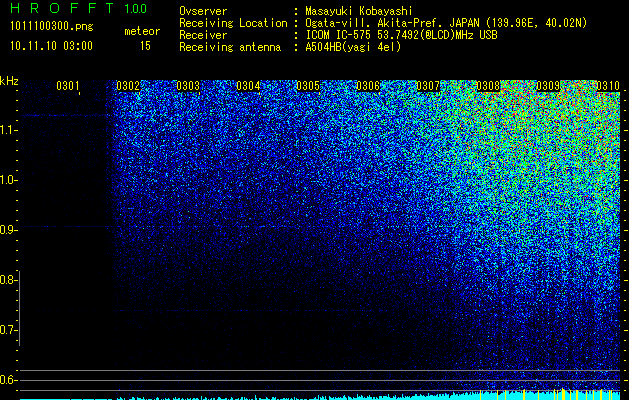Viewport: 629px width, 400px height.
Task: Click the kHz axis unit label
Action: point(9,81)
